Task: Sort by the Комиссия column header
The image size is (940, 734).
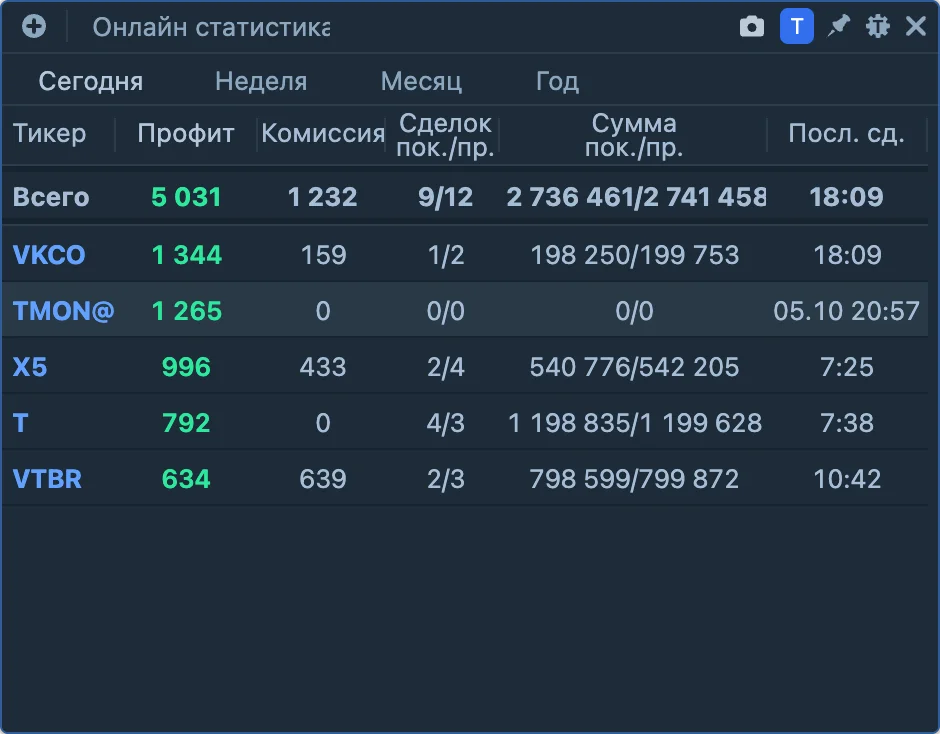Action: pos(323,133)
